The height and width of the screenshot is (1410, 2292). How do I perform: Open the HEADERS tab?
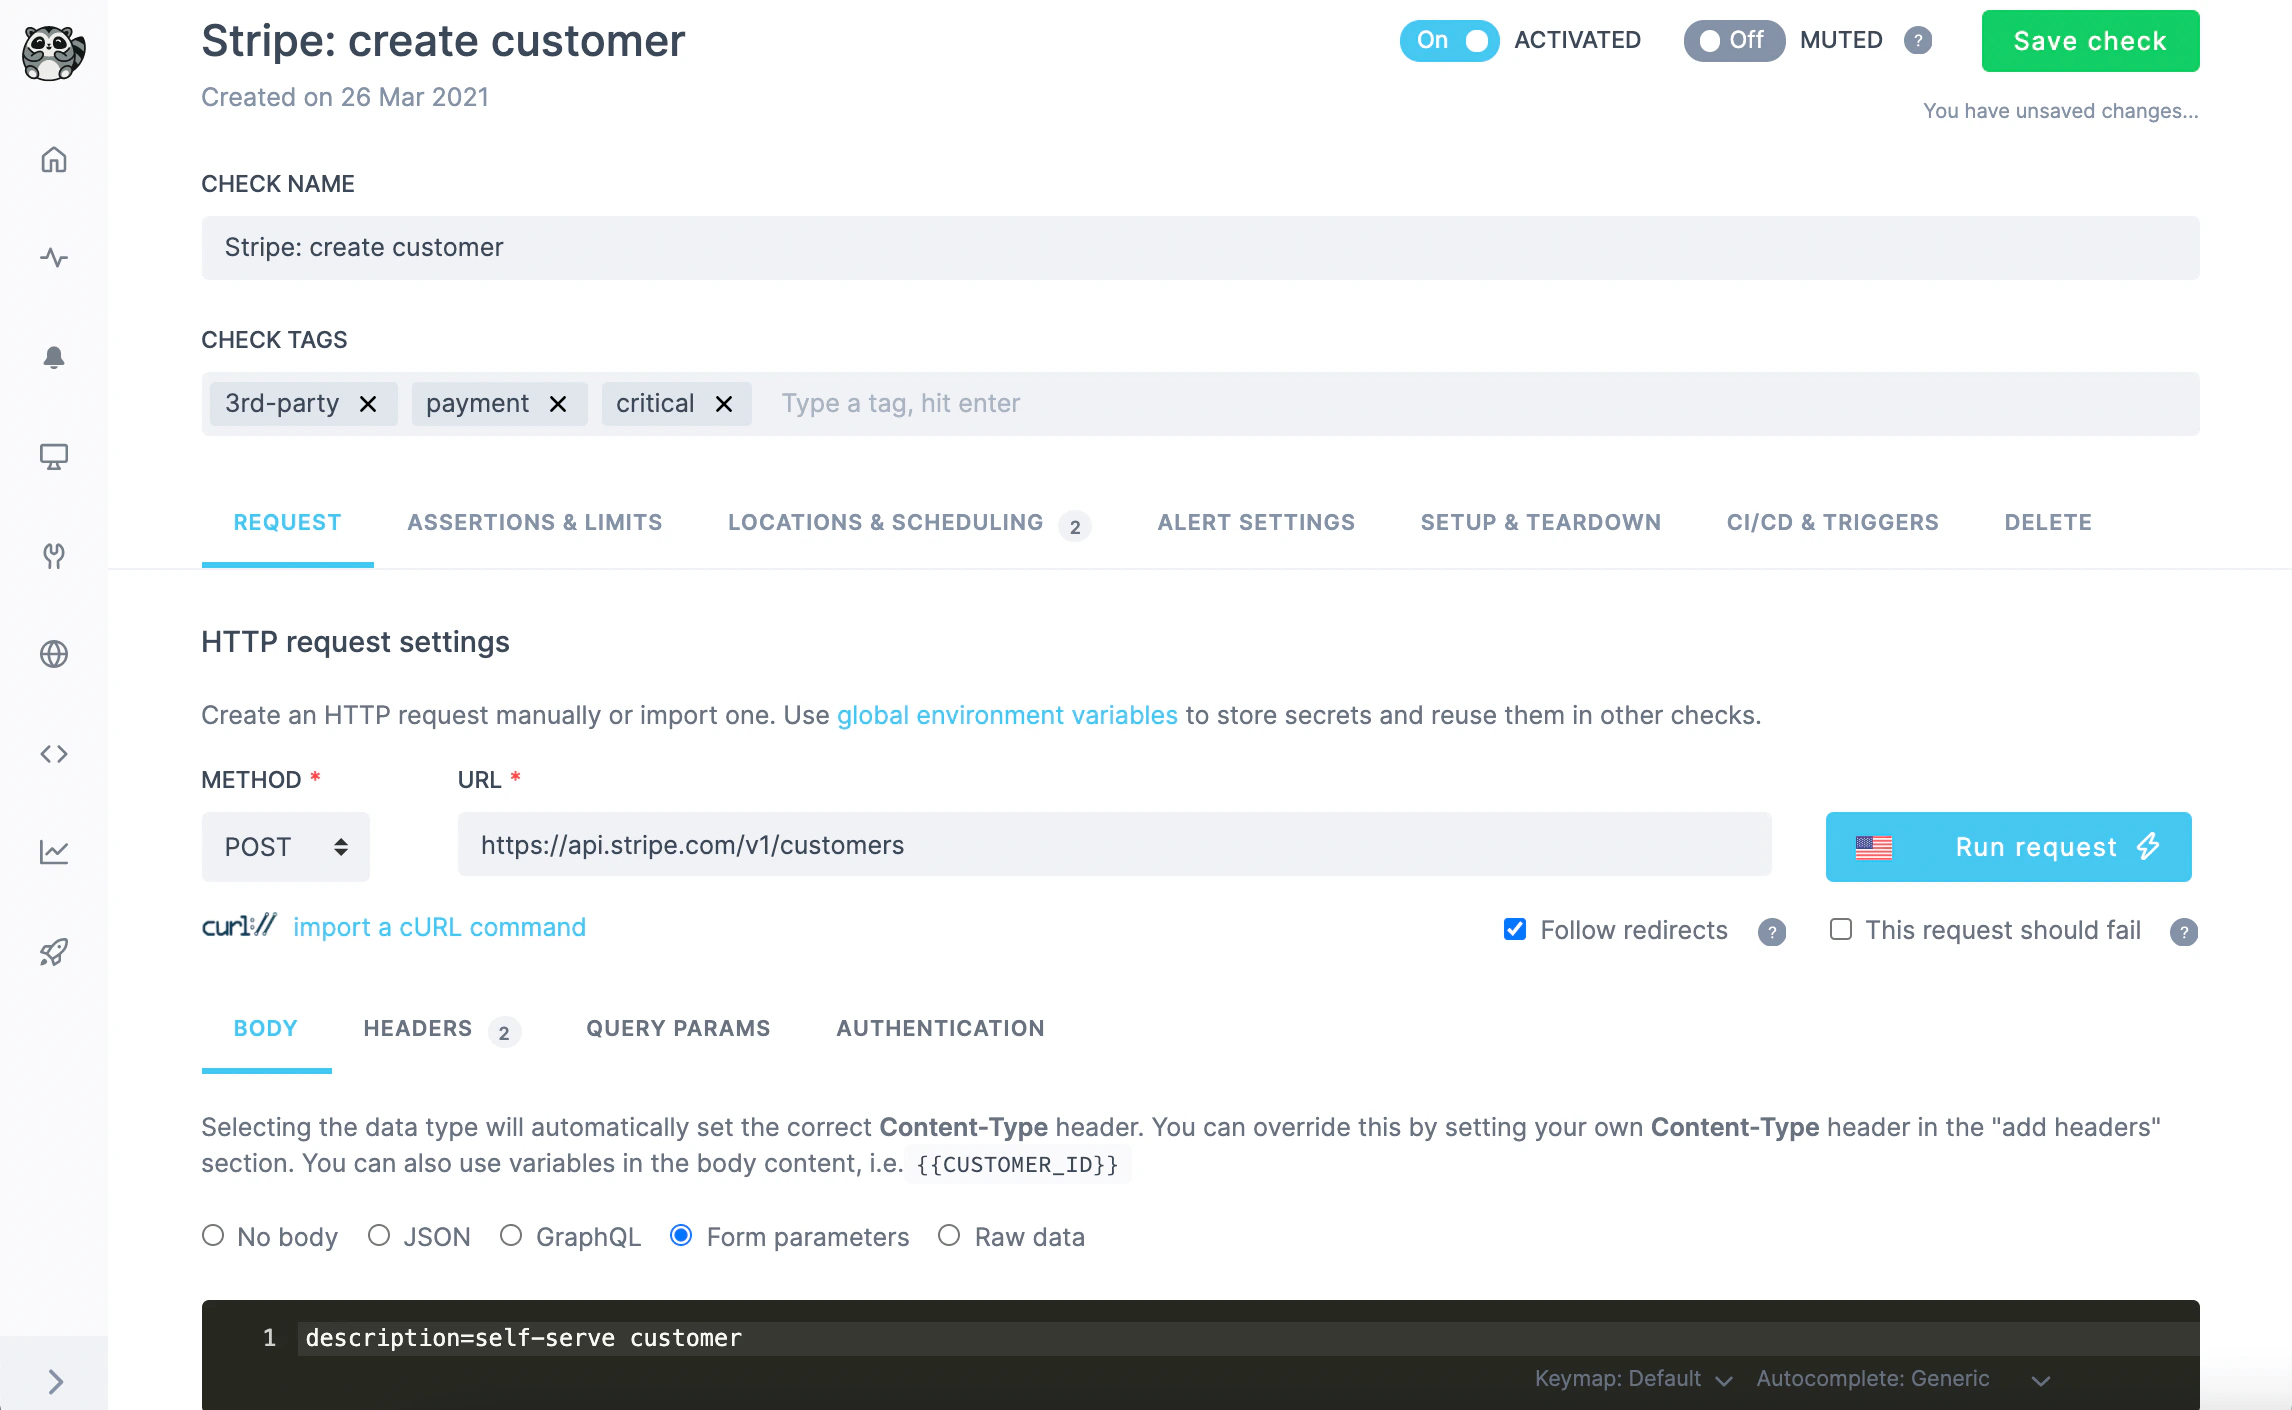pyautogui.click(x=417, y=1028)
